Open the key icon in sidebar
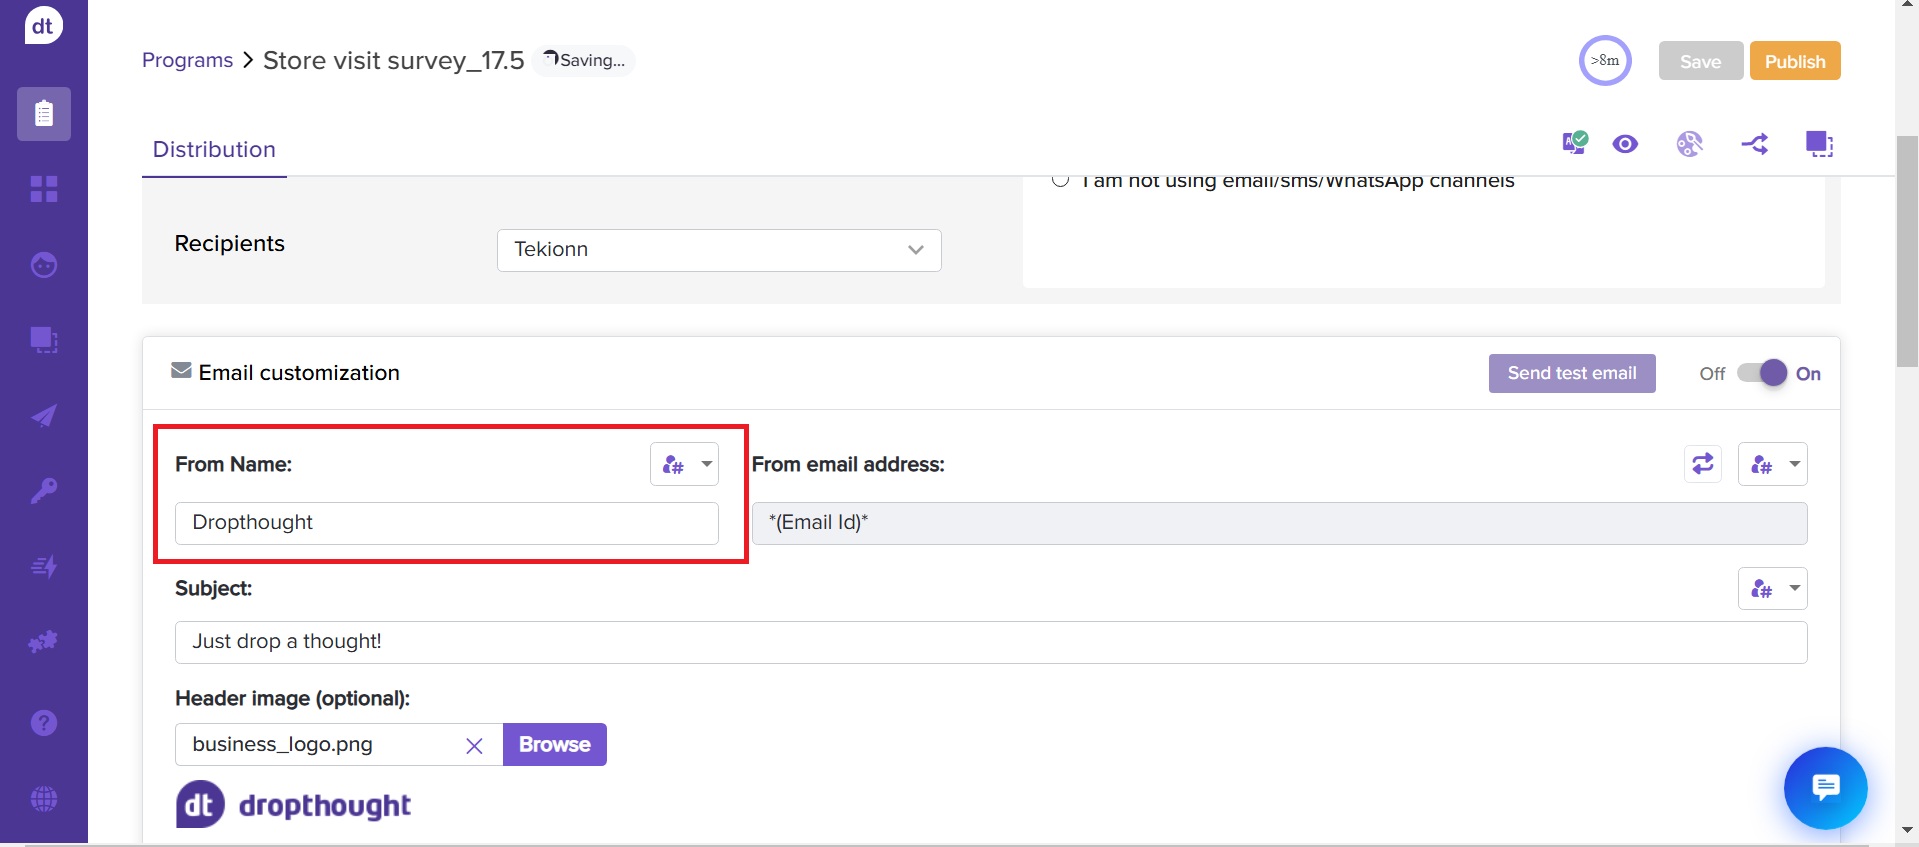The width and height of the screenshot is (1919, 847). 44,491
